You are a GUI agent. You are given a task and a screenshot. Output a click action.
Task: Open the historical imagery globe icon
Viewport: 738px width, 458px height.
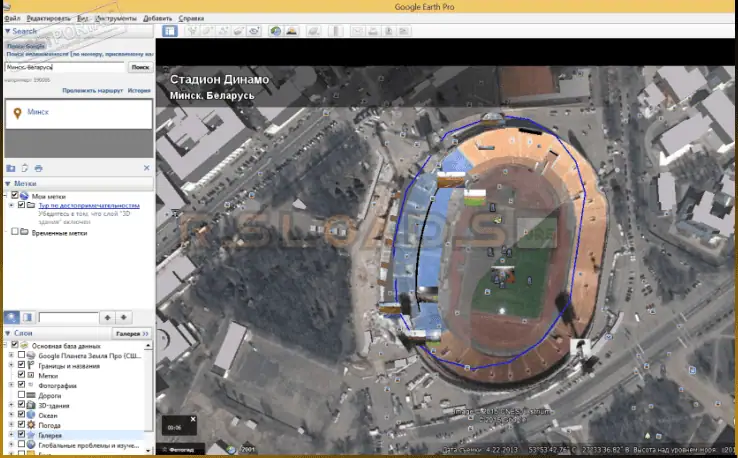(x=275, y=31)
